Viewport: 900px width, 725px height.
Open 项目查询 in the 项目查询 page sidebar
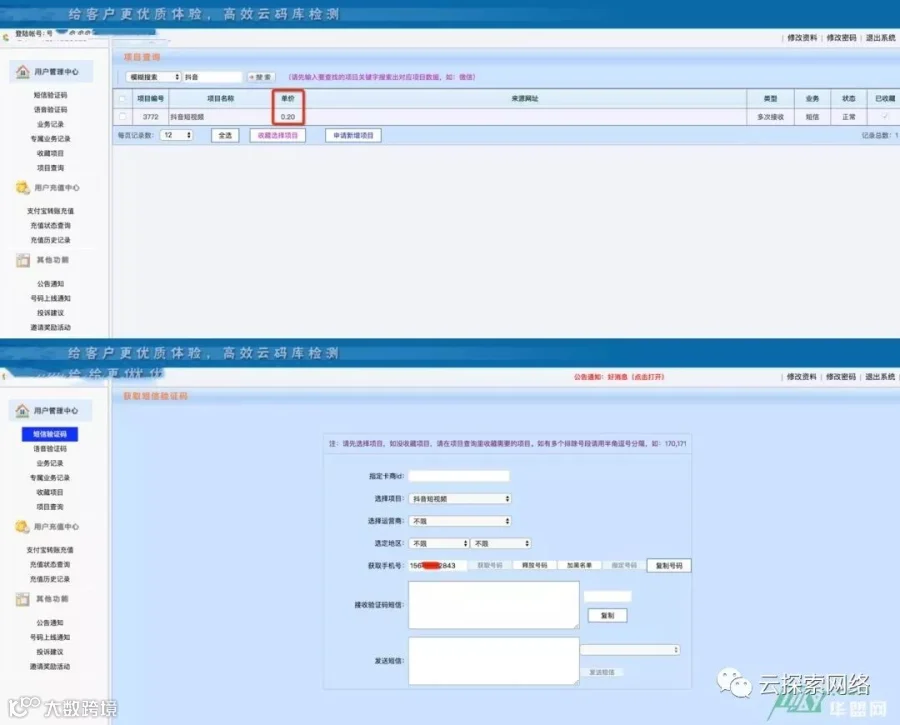click(50, 168)
